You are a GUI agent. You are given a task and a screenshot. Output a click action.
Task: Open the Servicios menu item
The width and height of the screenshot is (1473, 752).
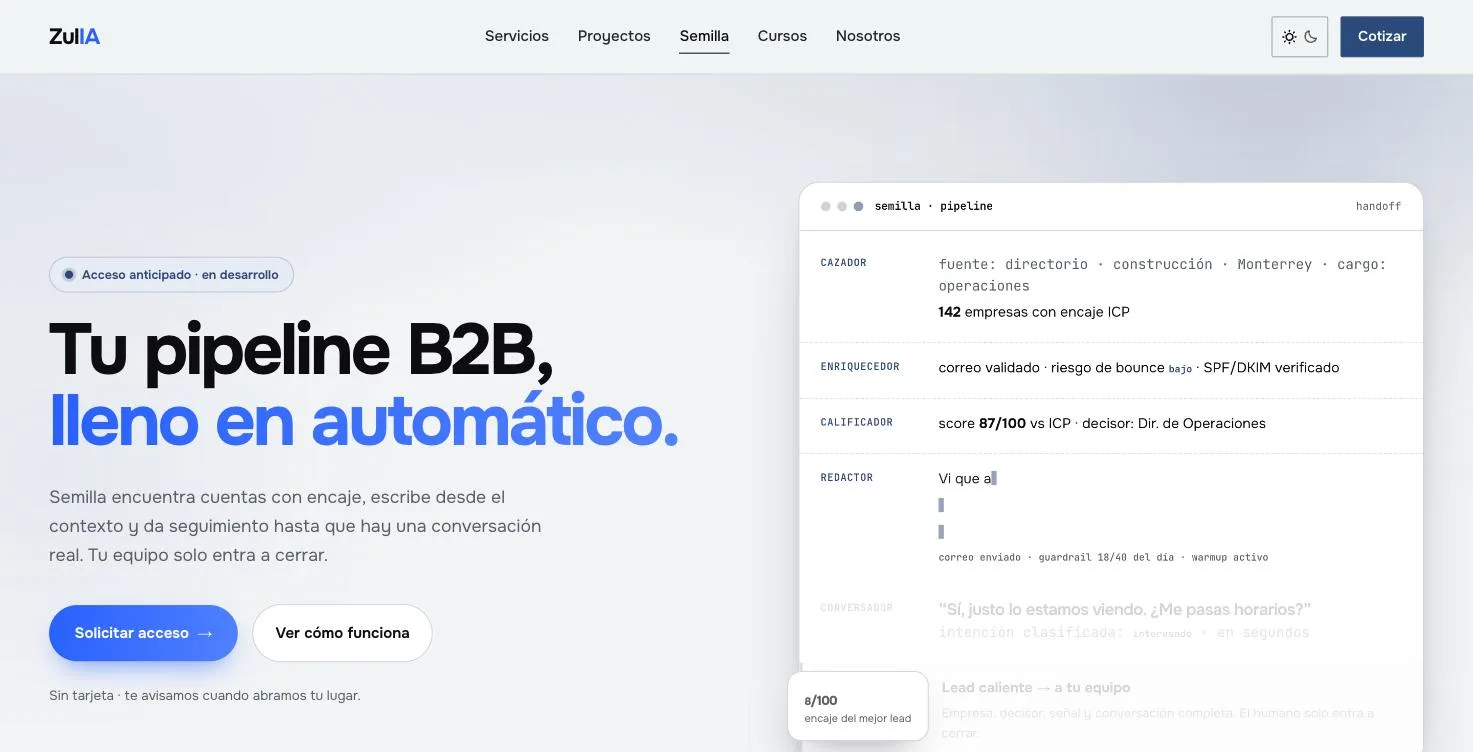pos(517,36)
